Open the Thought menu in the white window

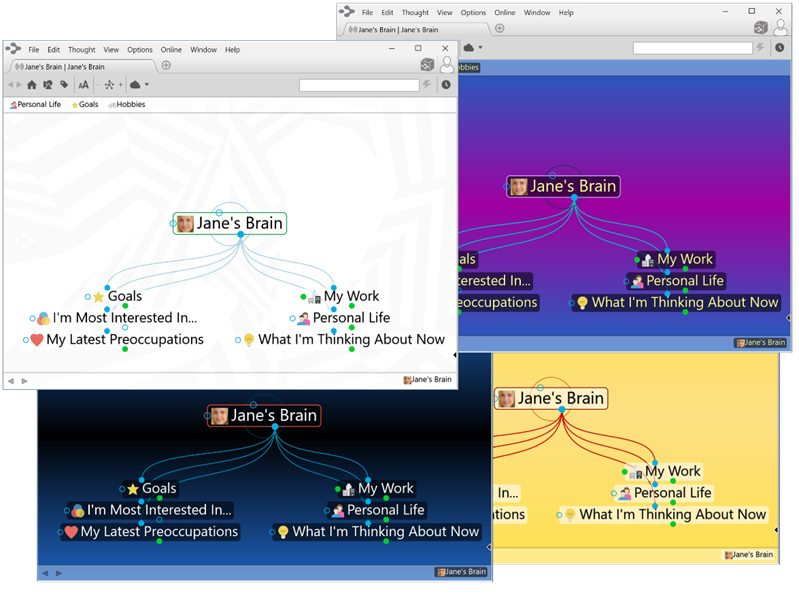tap(81, 49)
